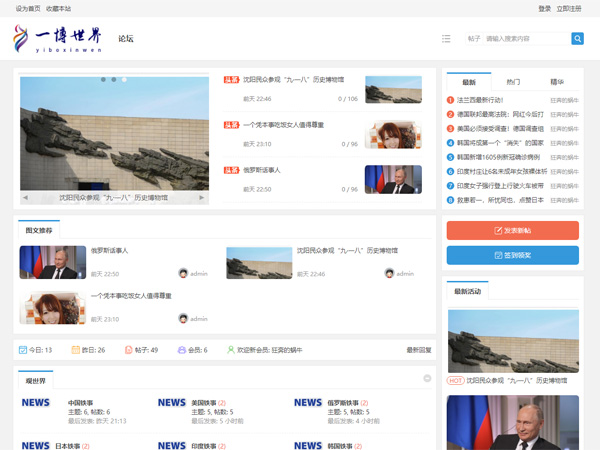Click the 发表新帖 orange button
The image size is (600, 450).
tap(513, 230)
